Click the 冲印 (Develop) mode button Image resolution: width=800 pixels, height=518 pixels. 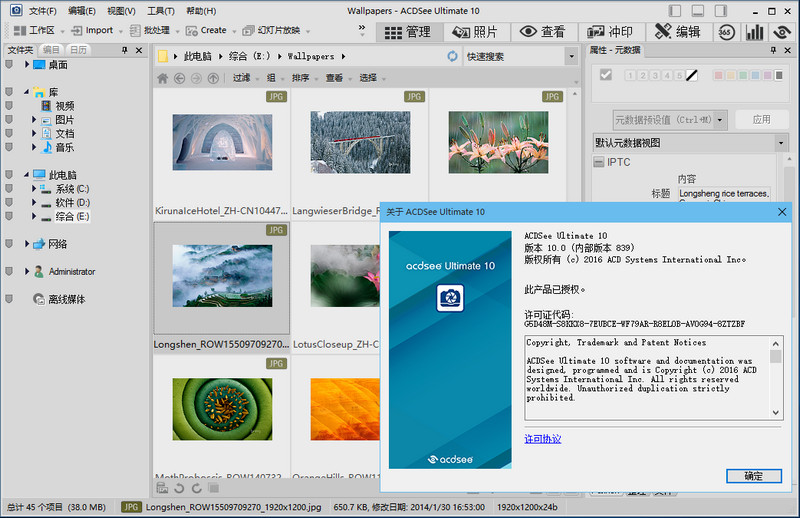[x=611, y=31]
